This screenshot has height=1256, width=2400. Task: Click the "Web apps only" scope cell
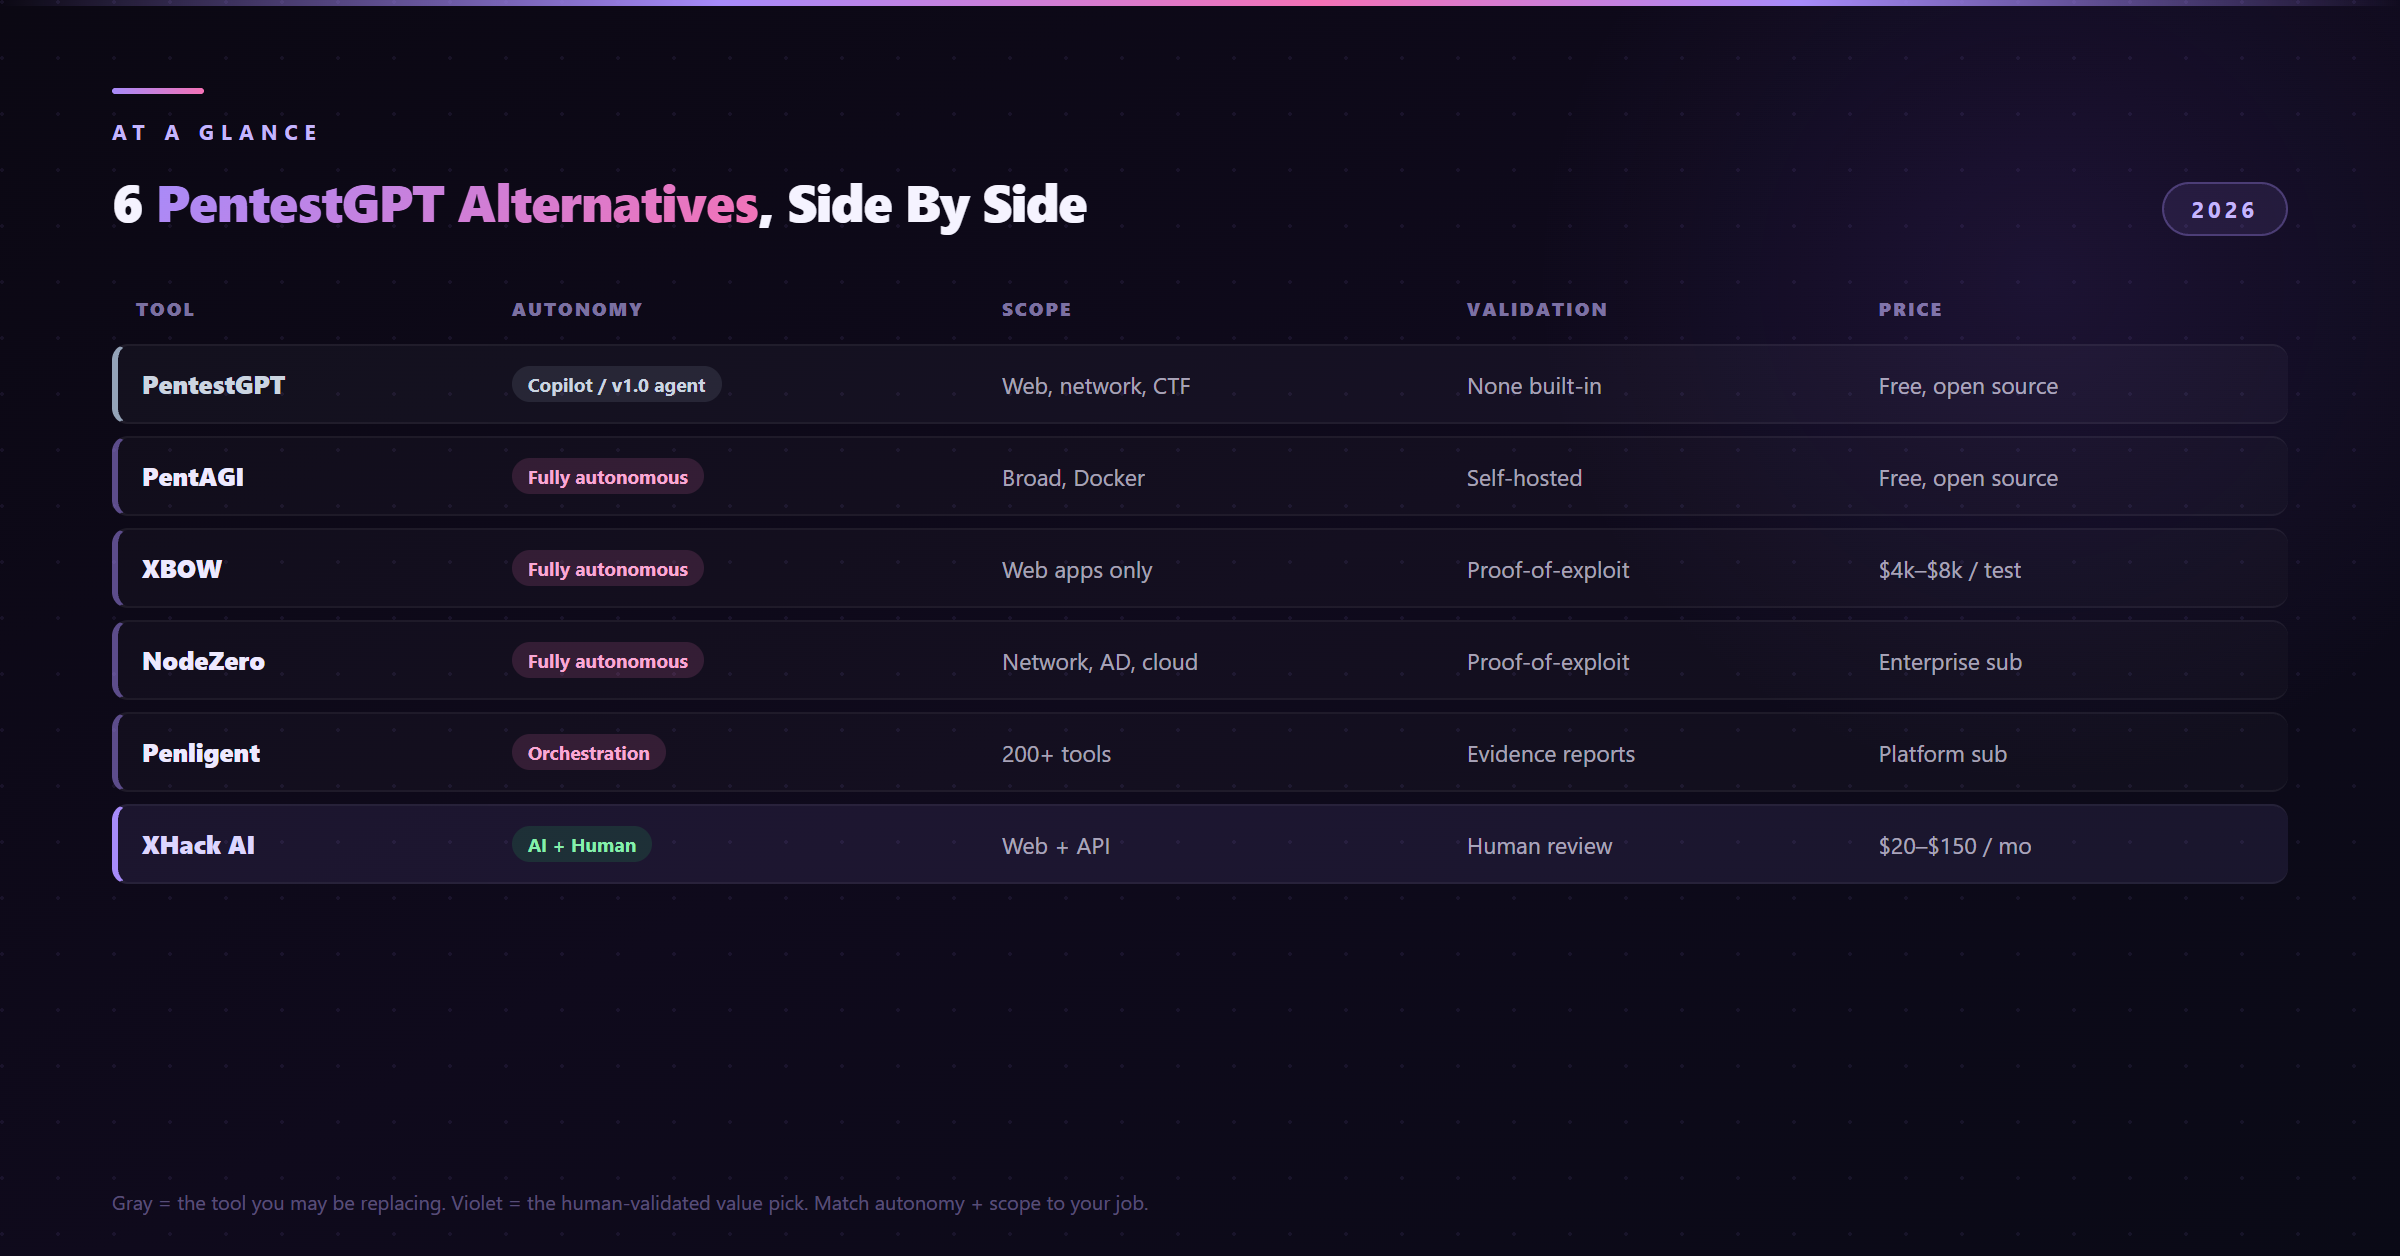pos(1077,570)
